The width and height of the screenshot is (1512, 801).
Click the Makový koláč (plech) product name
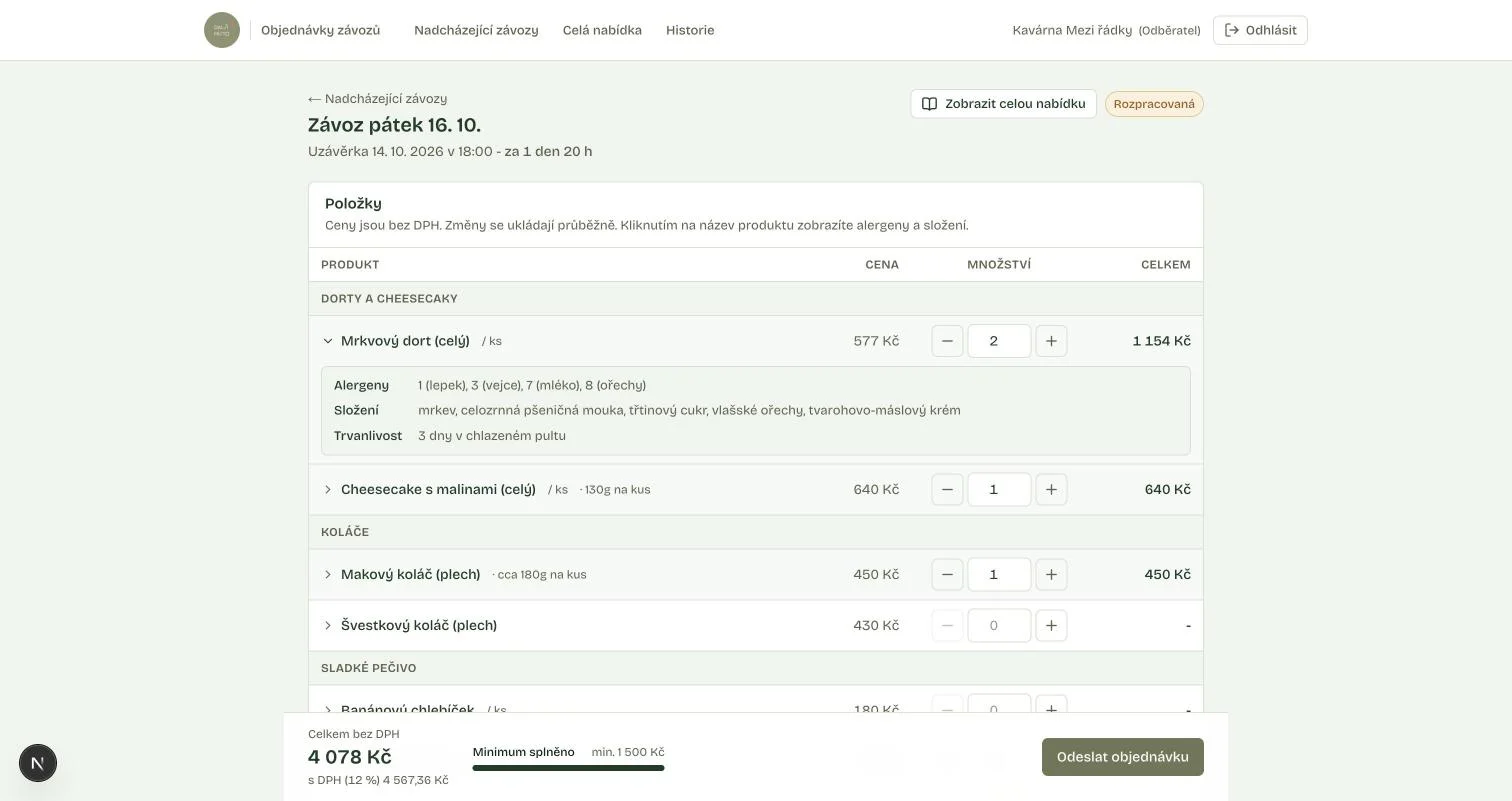tap(410, 574)
